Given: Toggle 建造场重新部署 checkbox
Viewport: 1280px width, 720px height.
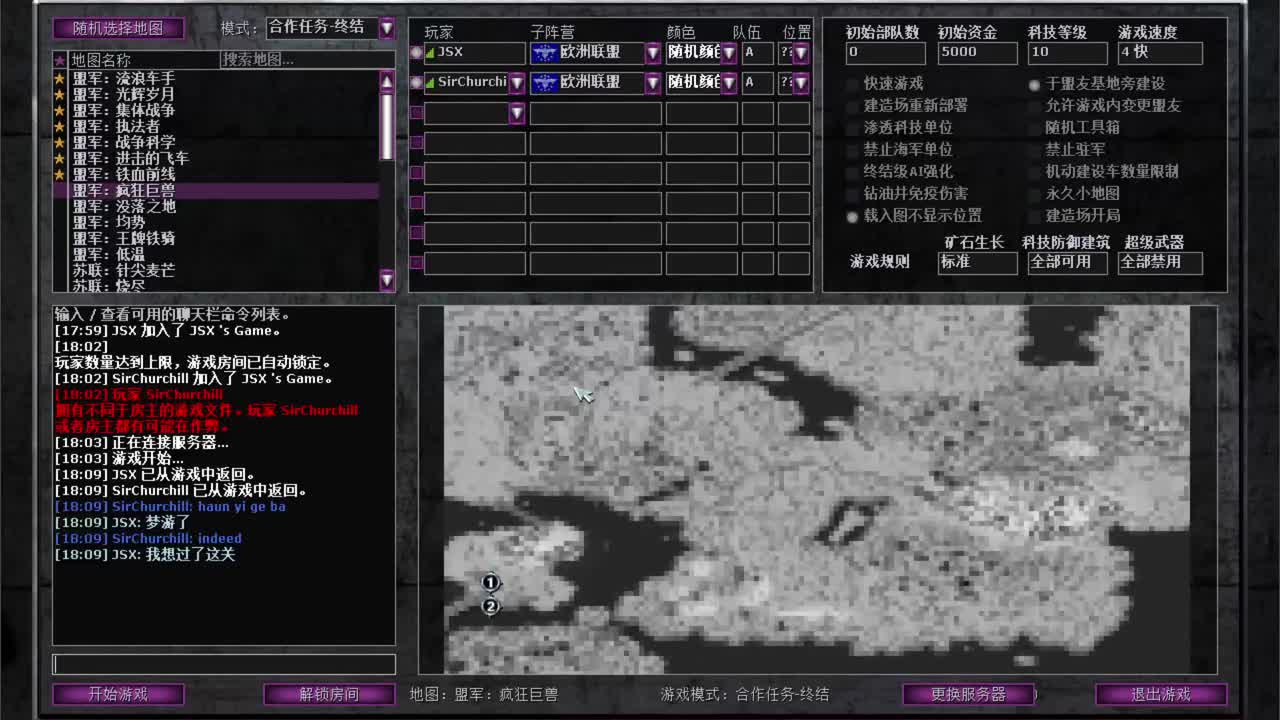Looking at the screenshot, I should coord(853,106).
